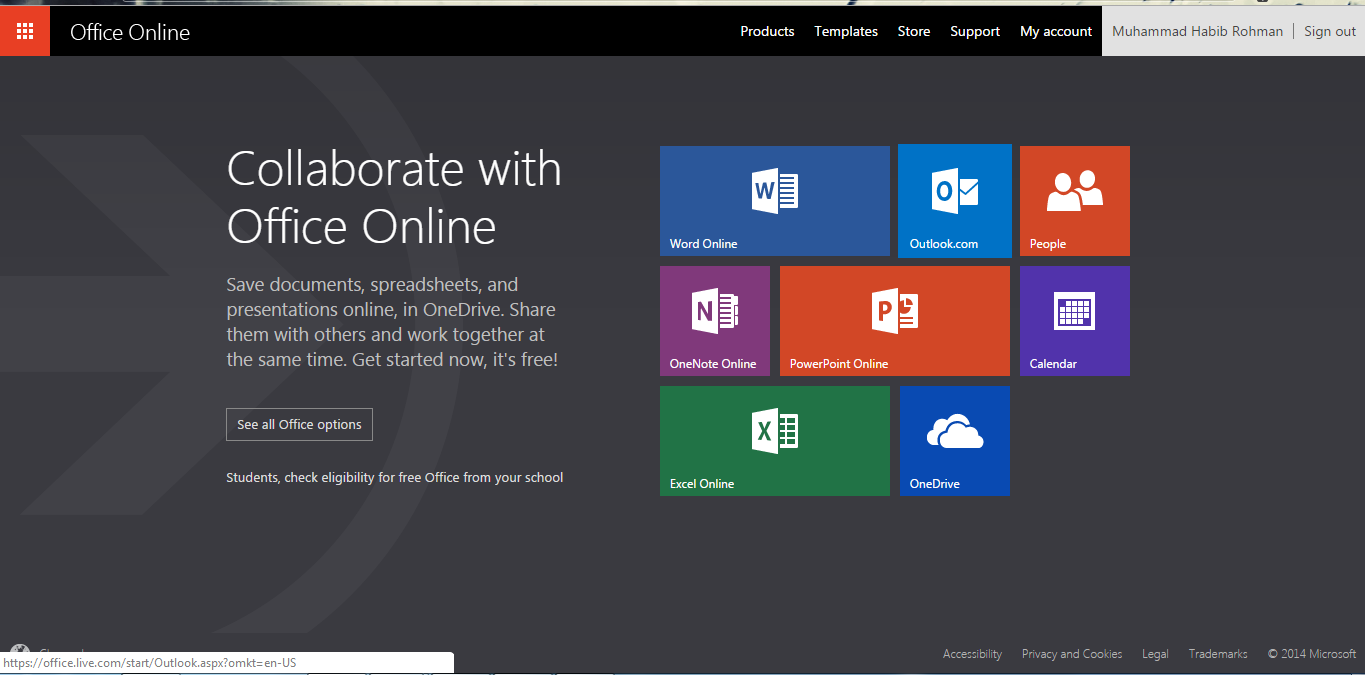Screen dimensions: 1365x675
Task: Click the Muhammad Habib Rohman account name
Action: [1197, 31]
